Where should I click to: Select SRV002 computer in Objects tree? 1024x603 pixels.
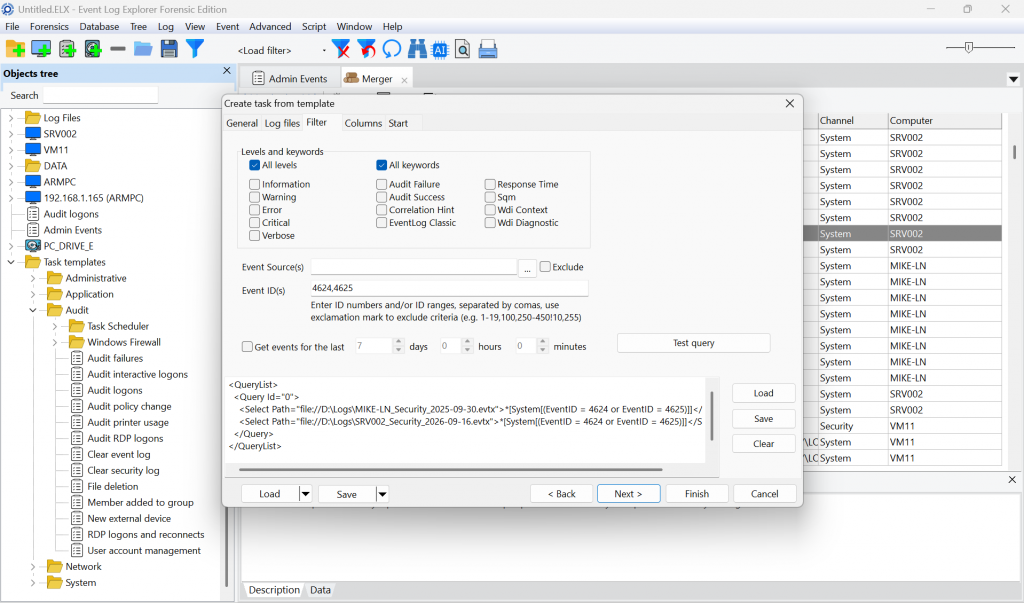coord(60,134)
